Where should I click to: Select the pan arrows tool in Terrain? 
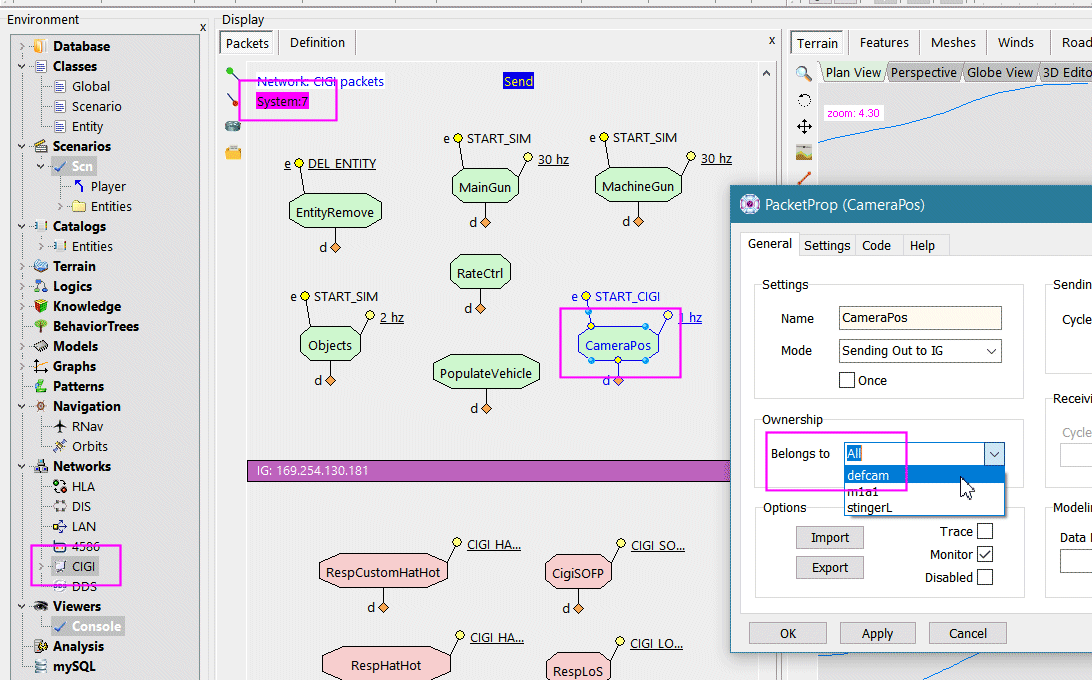tap(804, 126)
